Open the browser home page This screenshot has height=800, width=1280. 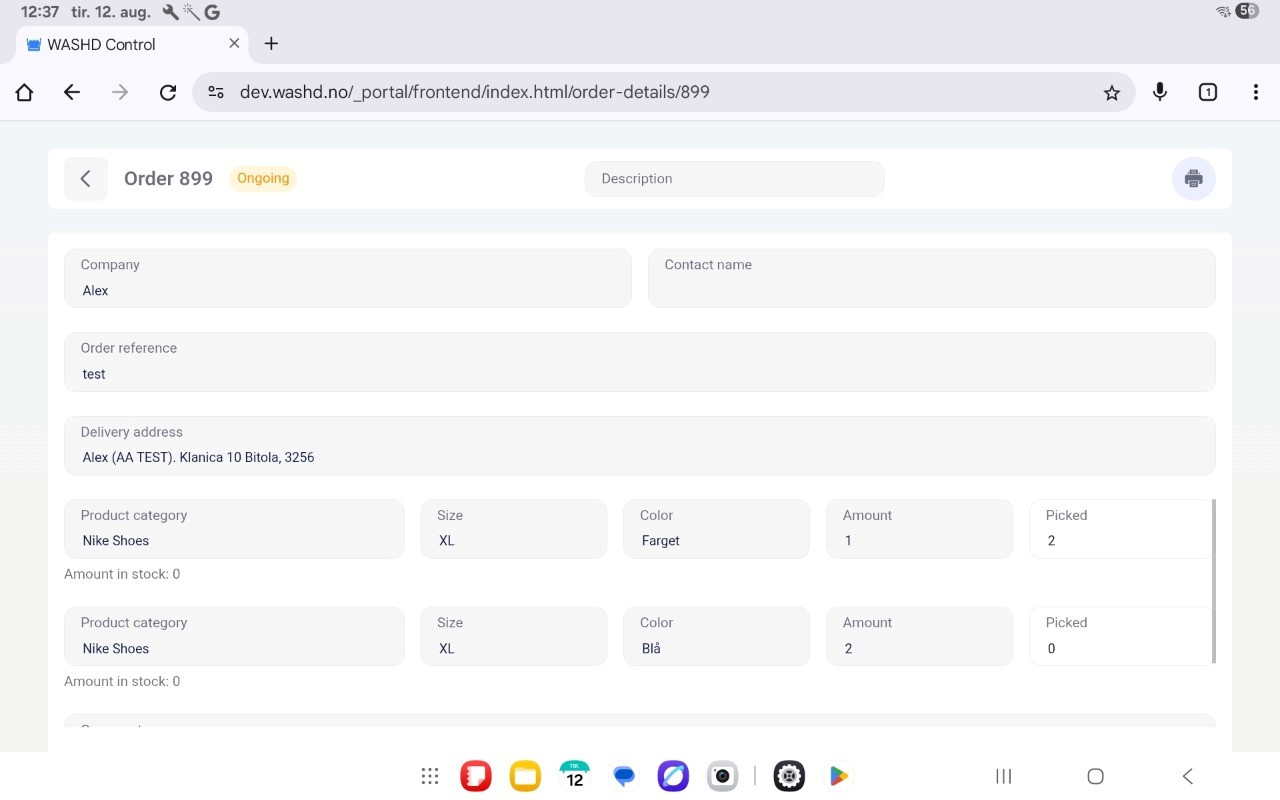pos(25,92)
